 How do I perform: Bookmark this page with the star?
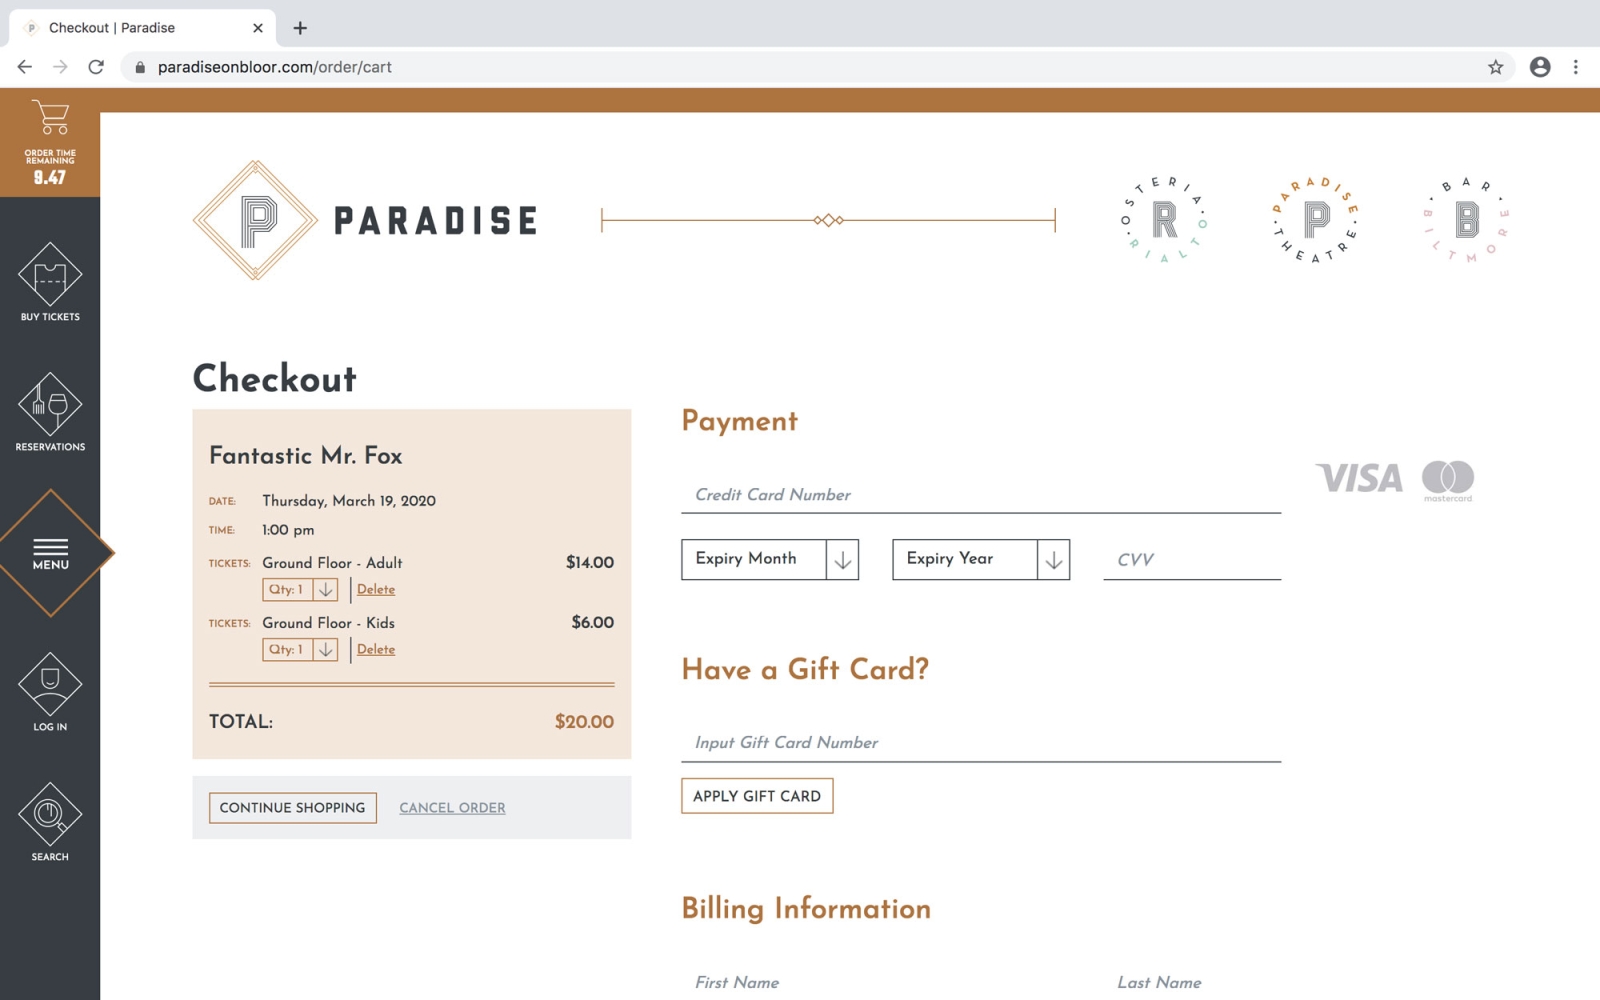click(1495, 67)
